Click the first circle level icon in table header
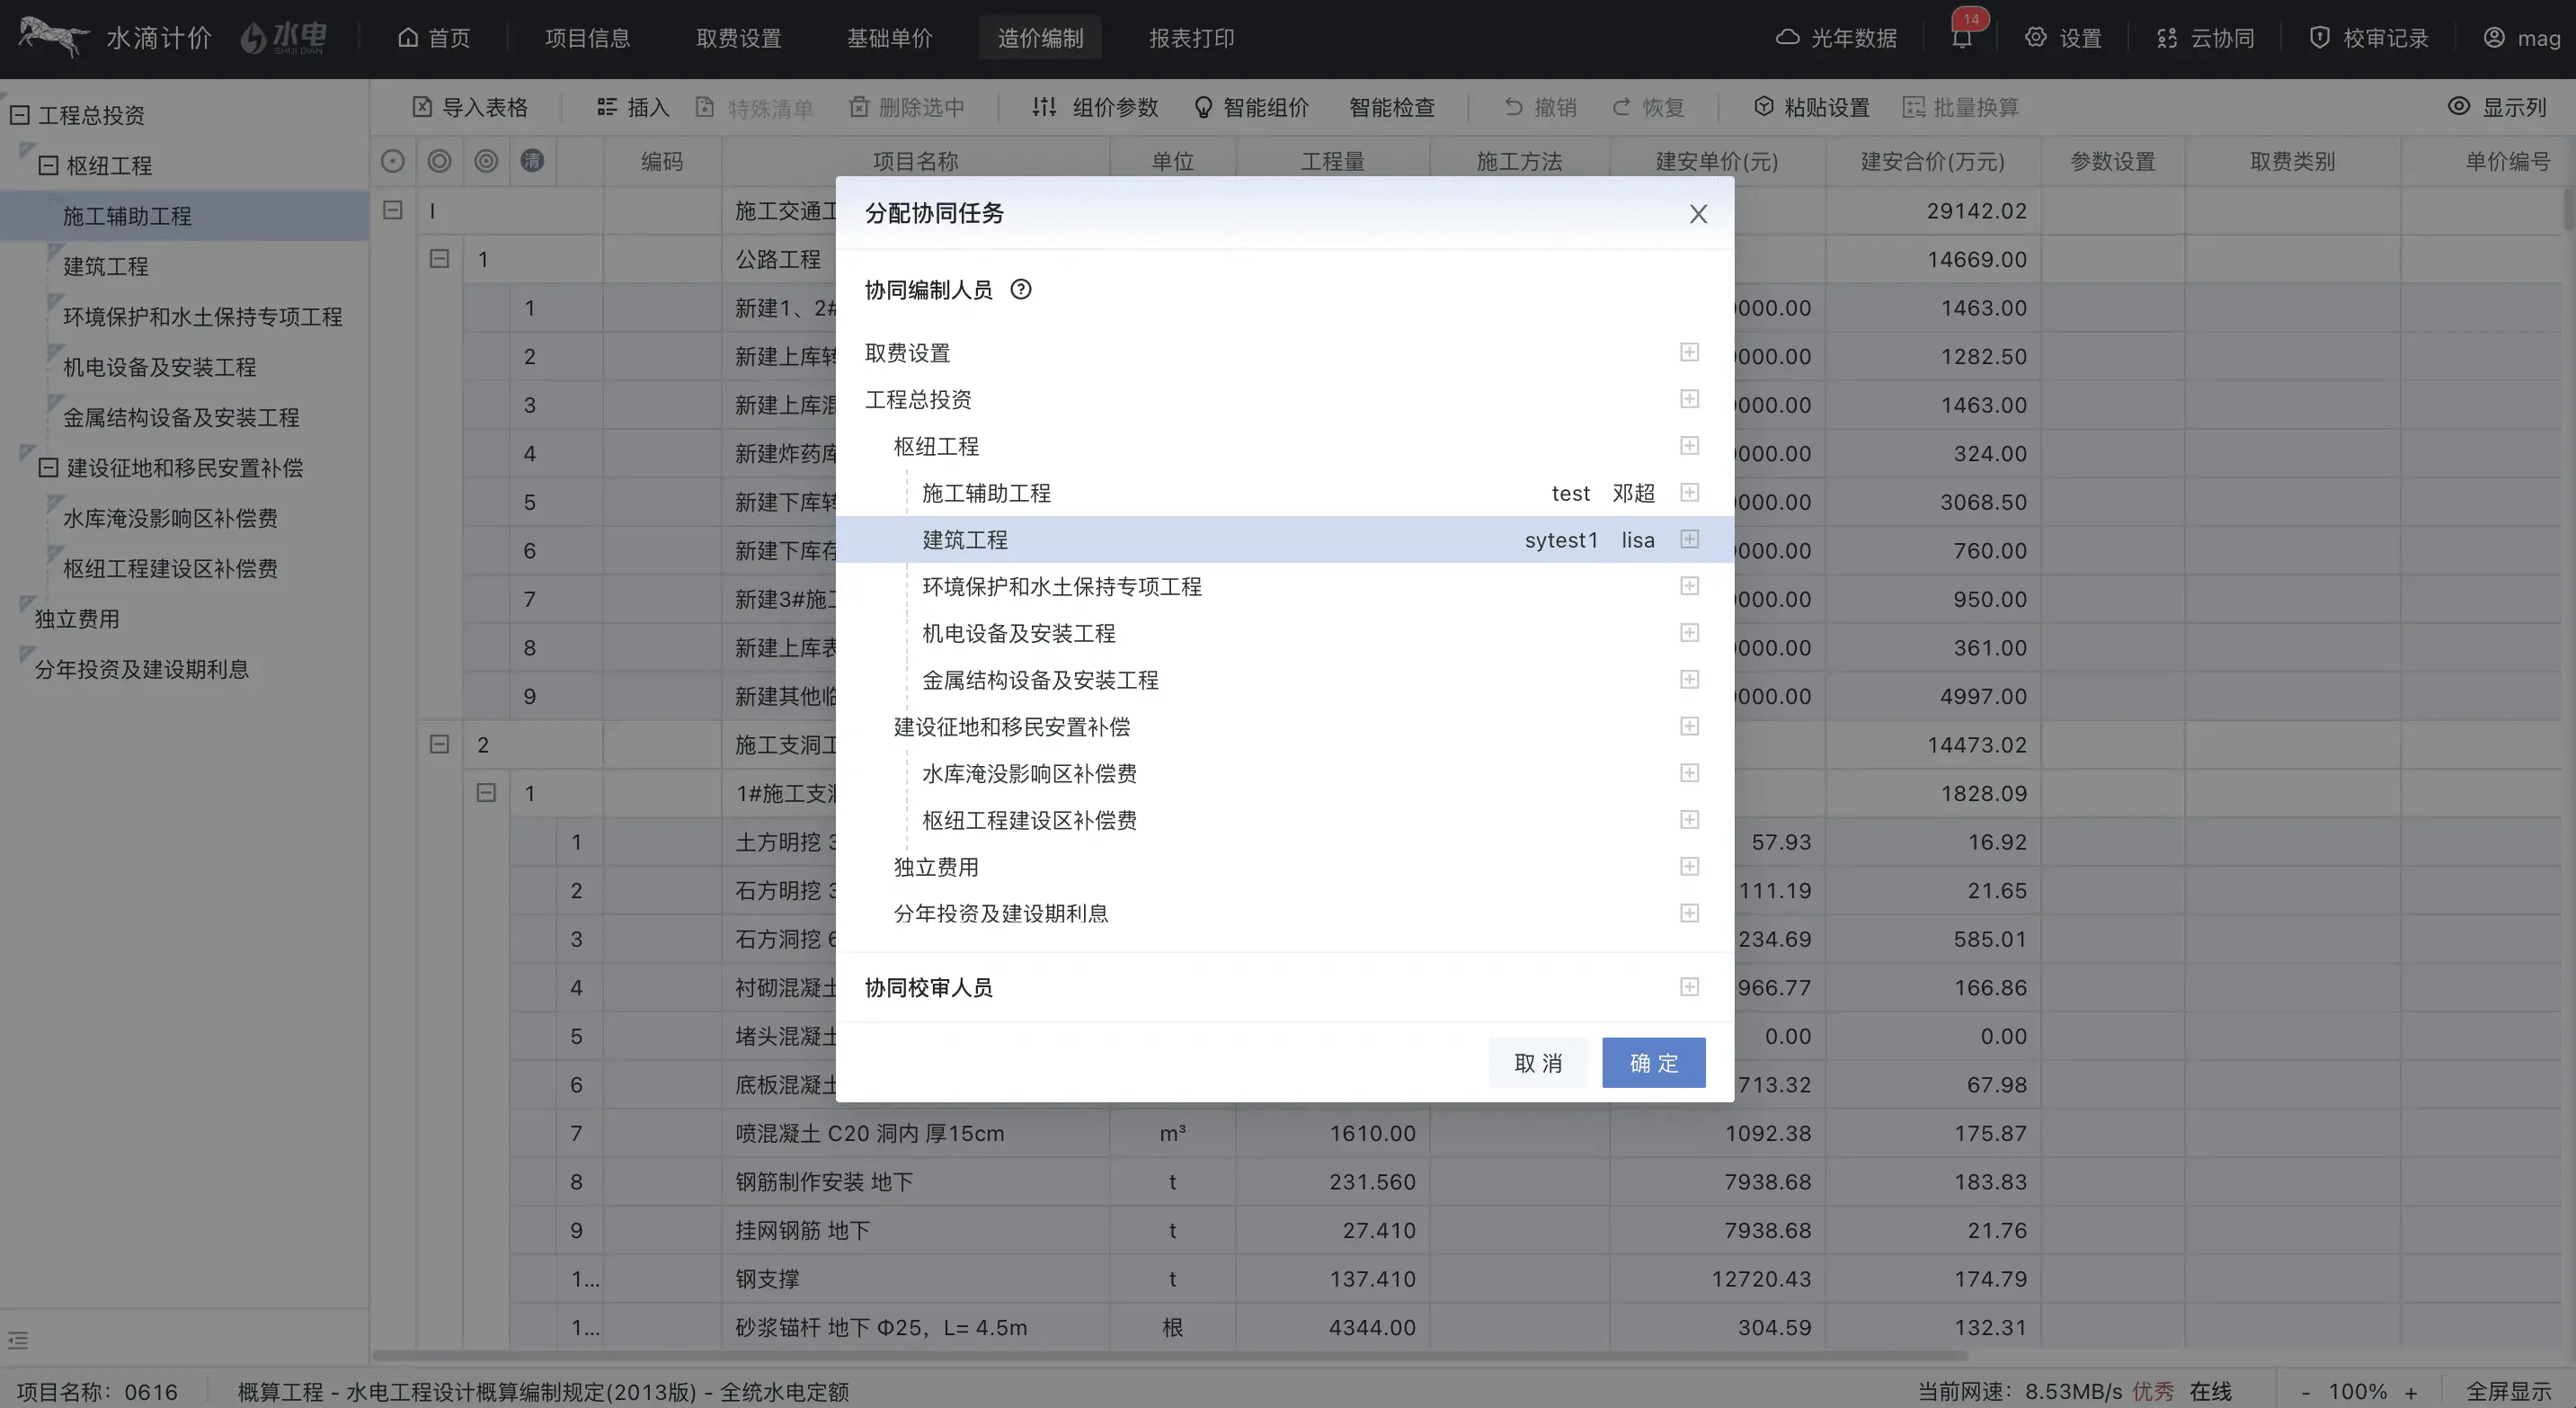Viewport: 2576px width, 1408px height. coord(393,161)
